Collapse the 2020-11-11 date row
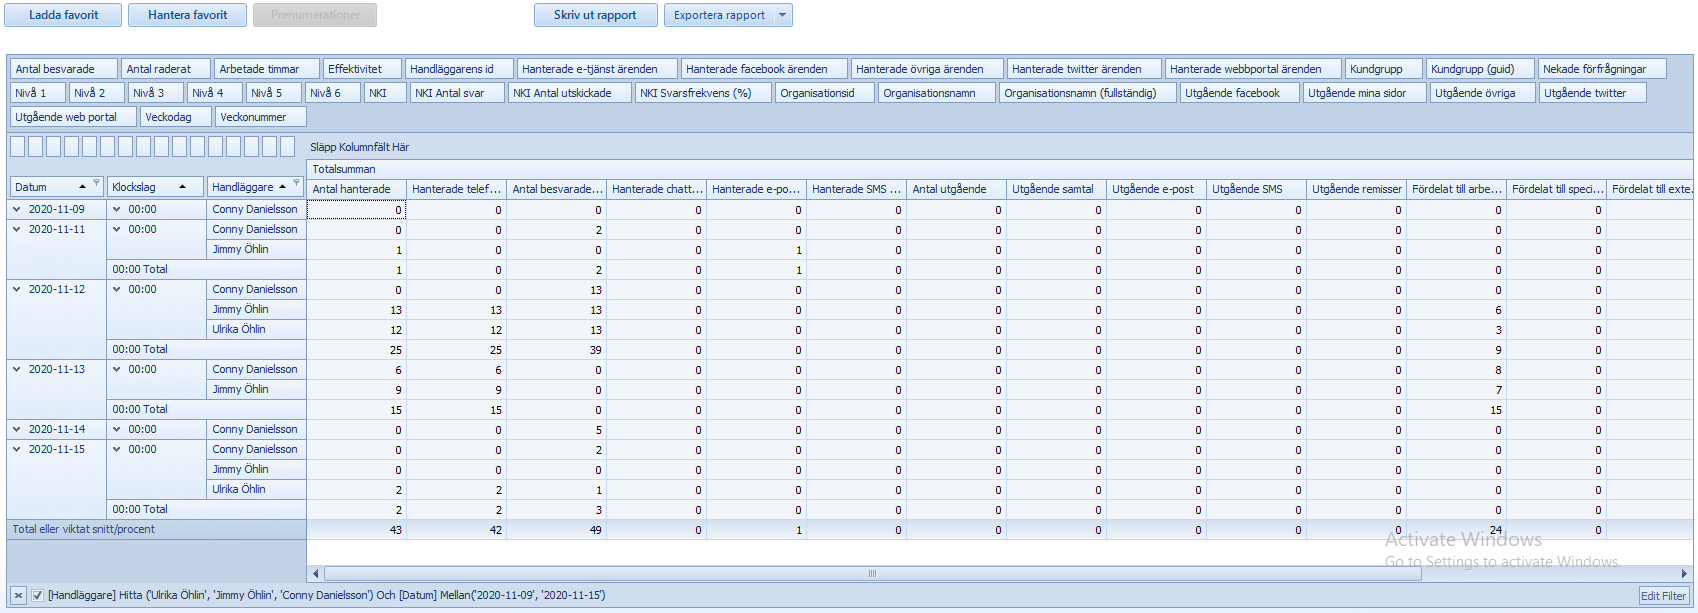The image size is (1698, 613). pos(17,229)
